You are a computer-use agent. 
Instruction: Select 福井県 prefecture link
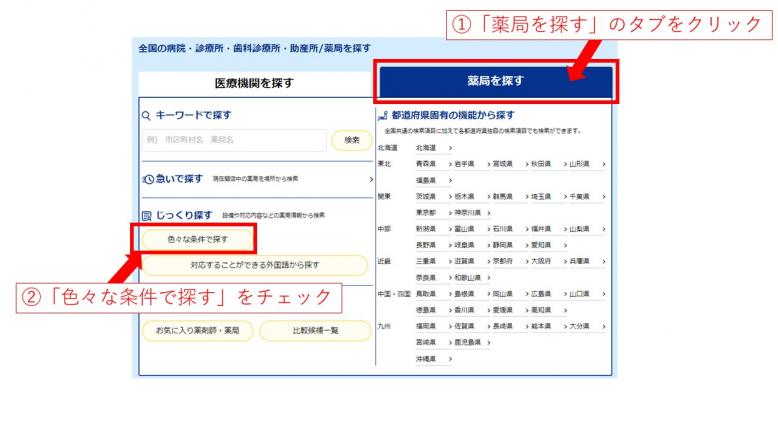pyautogui.click(x=549, y=229)
